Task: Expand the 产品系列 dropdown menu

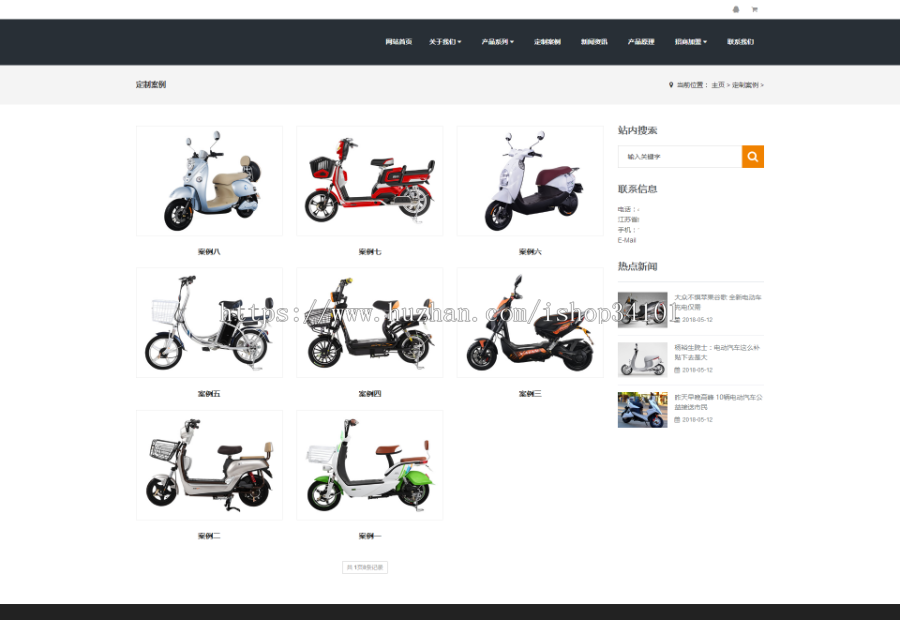Action: tap(497, 42)
